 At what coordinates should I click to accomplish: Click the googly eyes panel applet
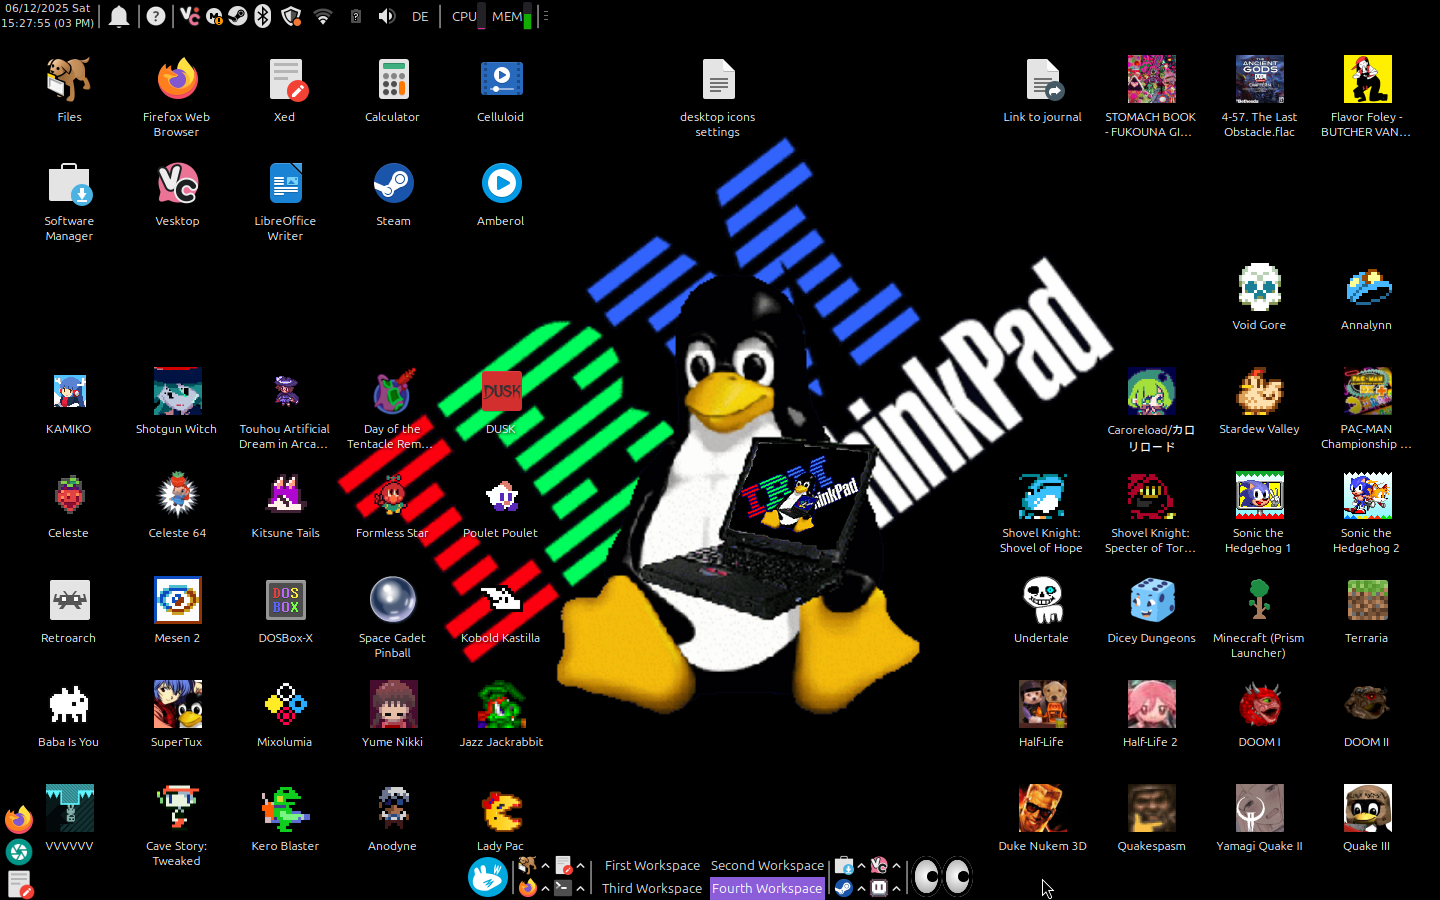941,877
